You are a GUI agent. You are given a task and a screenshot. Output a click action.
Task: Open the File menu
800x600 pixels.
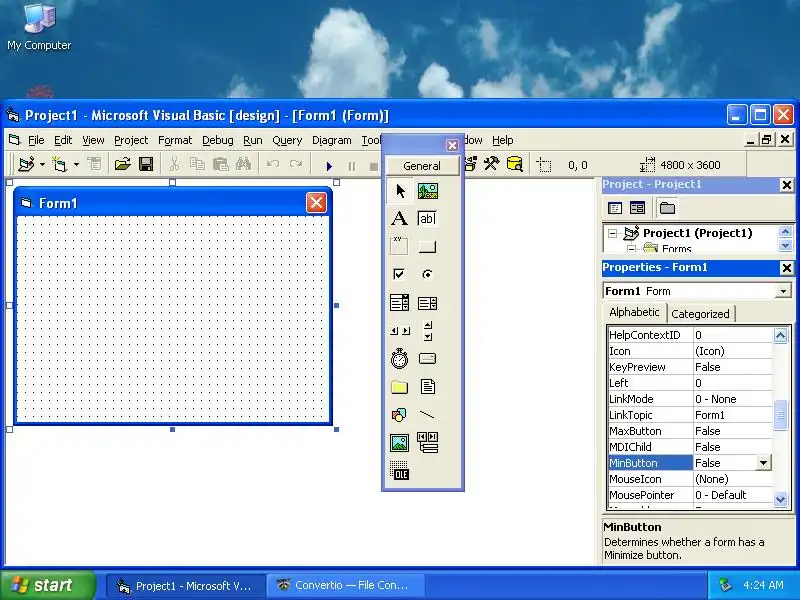tap(36, 140)
